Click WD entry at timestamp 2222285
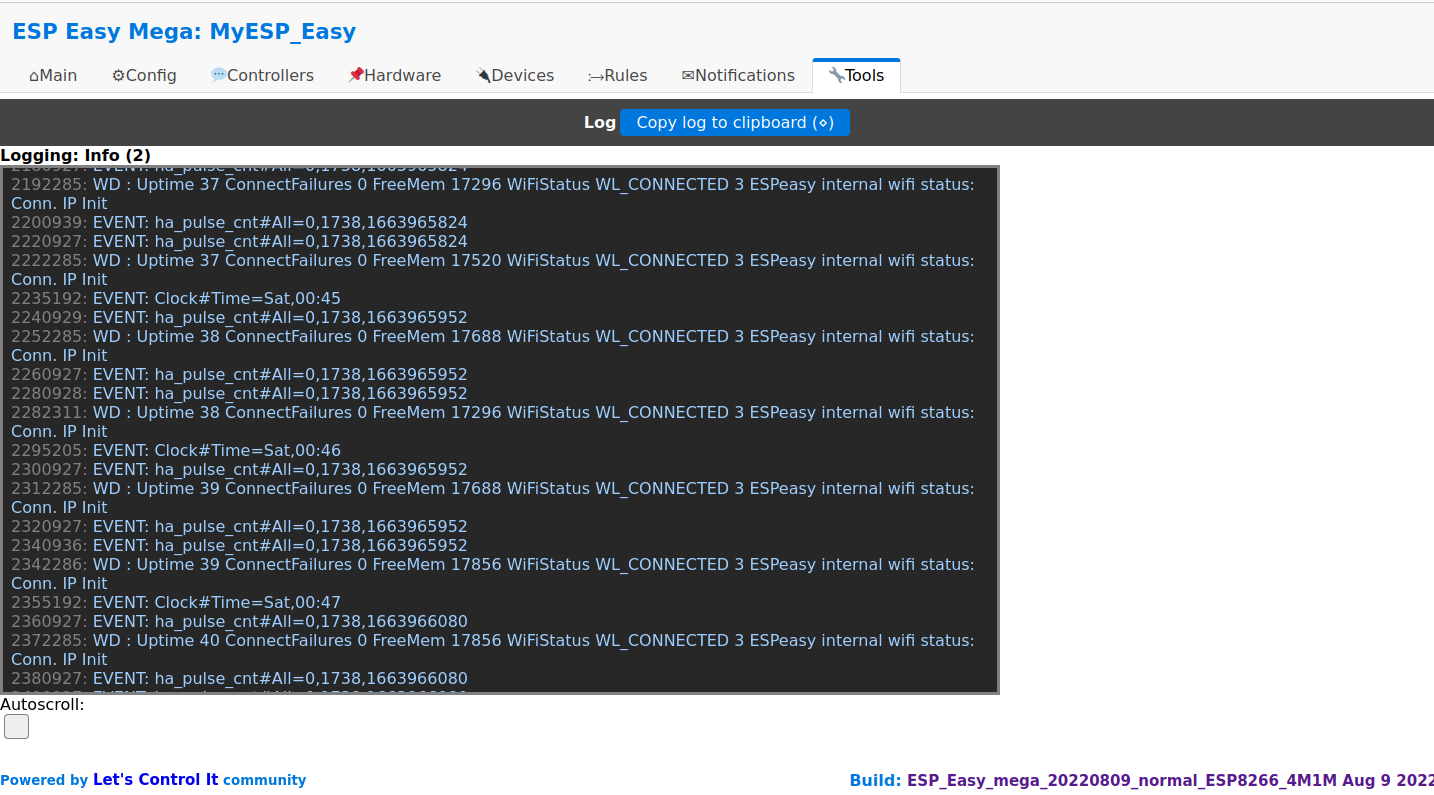 coord(493,270)
